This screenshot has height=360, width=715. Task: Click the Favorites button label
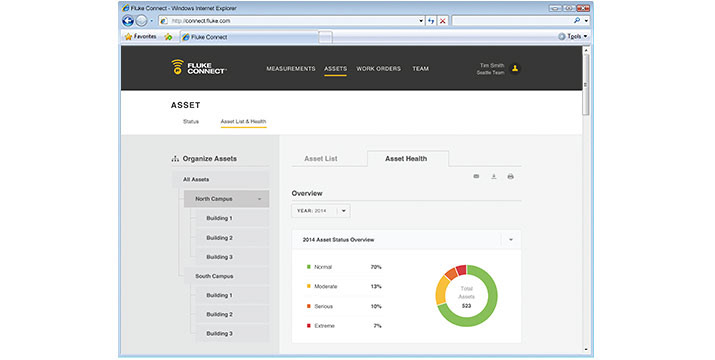tap(145, 37)
